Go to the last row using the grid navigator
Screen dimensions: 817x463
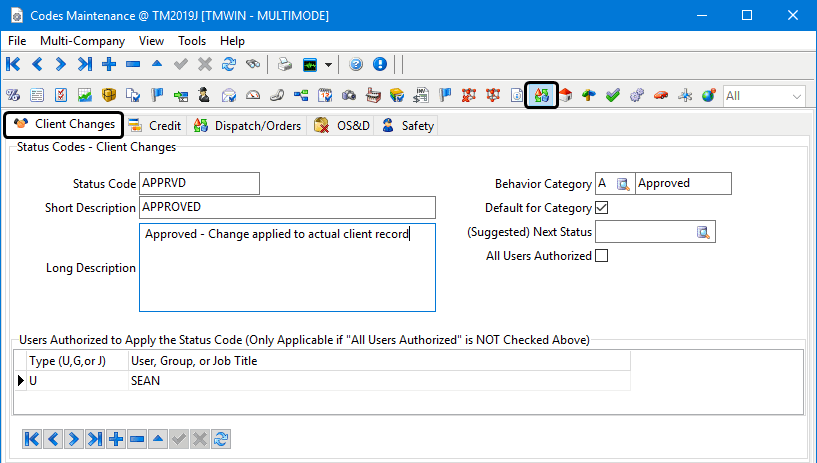[93, 439]
